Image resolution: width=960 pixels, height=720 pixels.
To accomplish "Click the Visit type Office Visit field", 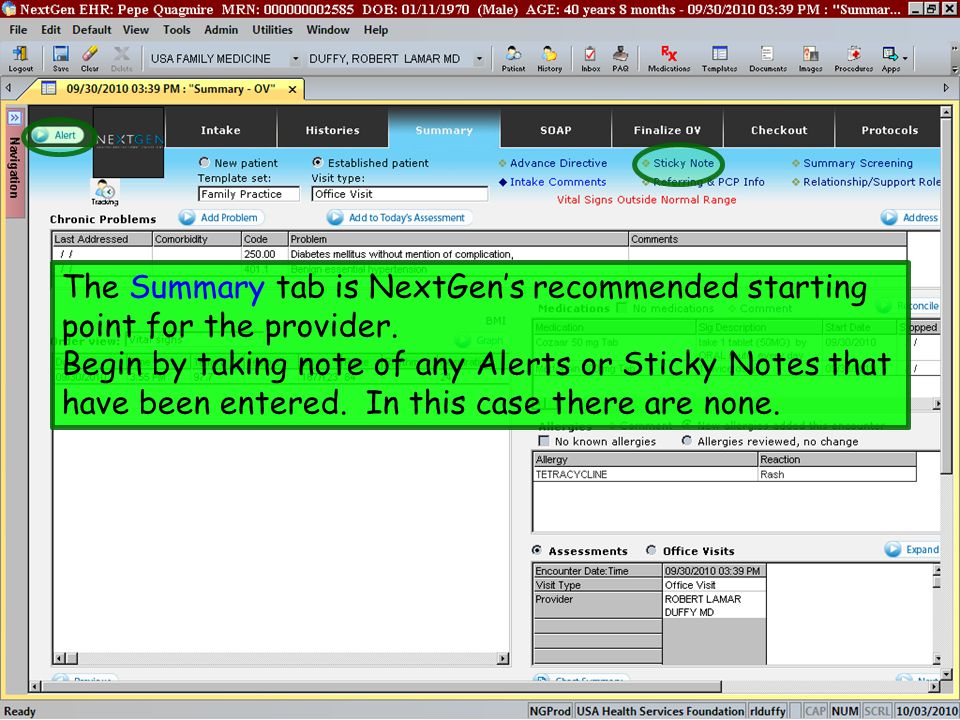I will pyautogui.click(x=399, y=194).
